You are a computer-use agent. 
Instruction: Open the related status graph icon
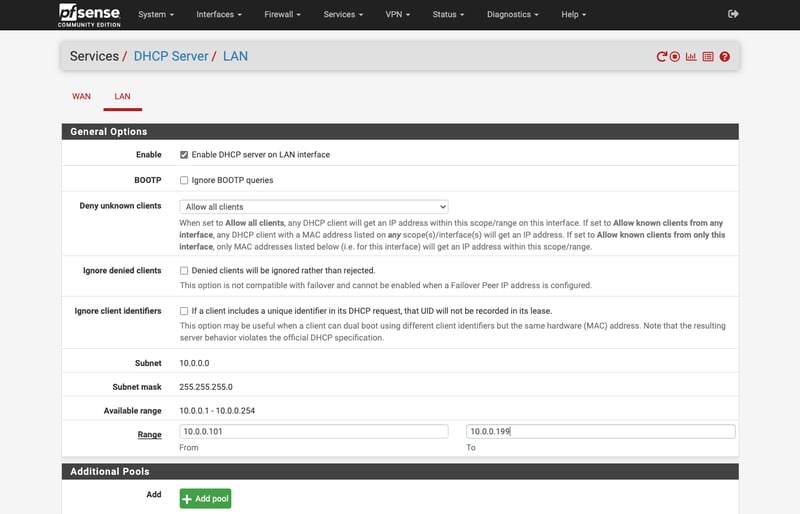[x=691, y=57]
